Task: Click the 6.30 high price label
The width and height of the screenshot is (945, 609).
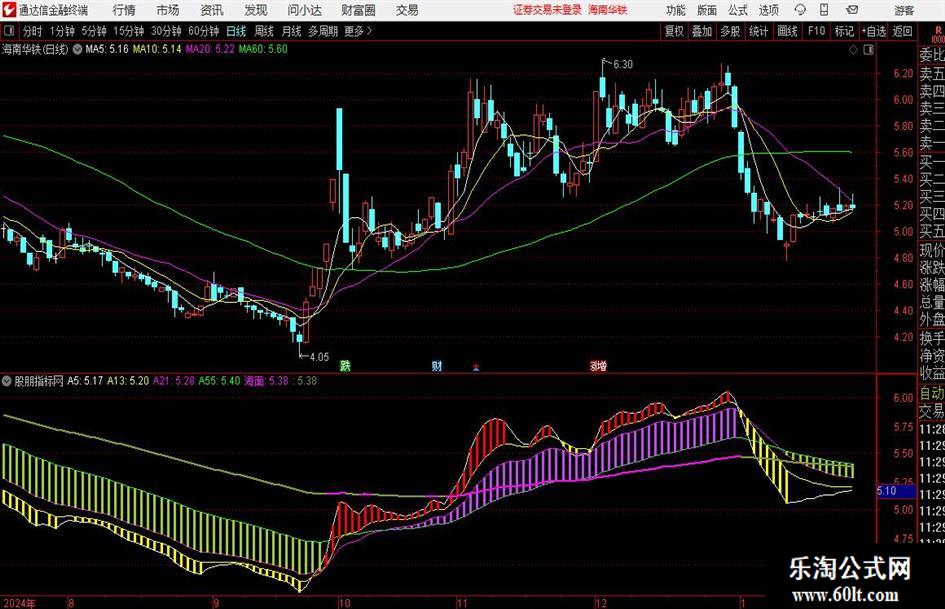Action: coord(623,65)
